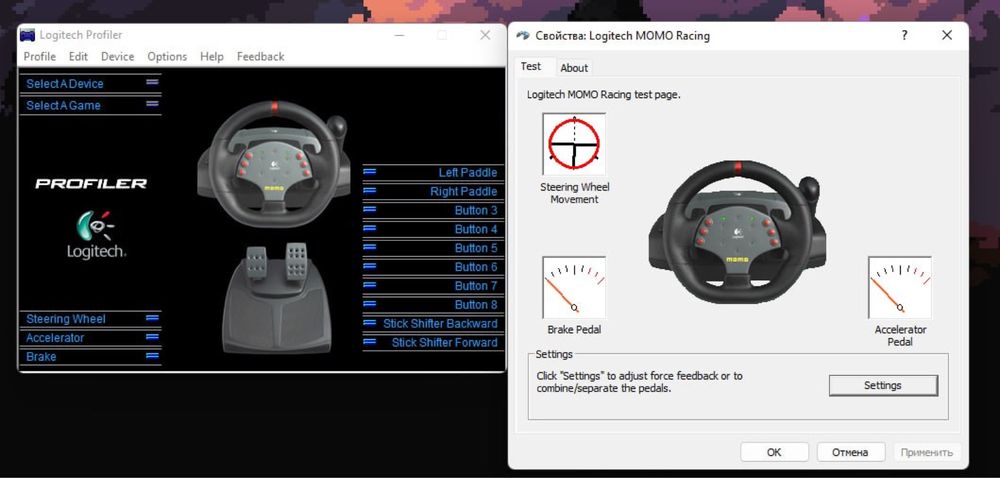
Task: Click the Button 7 assignment label
Action: pos(476,286)
